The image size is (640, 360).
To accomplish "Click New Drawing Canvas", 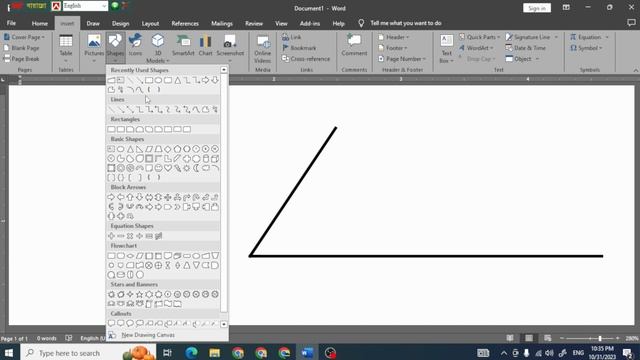I will tap(148, 335).
